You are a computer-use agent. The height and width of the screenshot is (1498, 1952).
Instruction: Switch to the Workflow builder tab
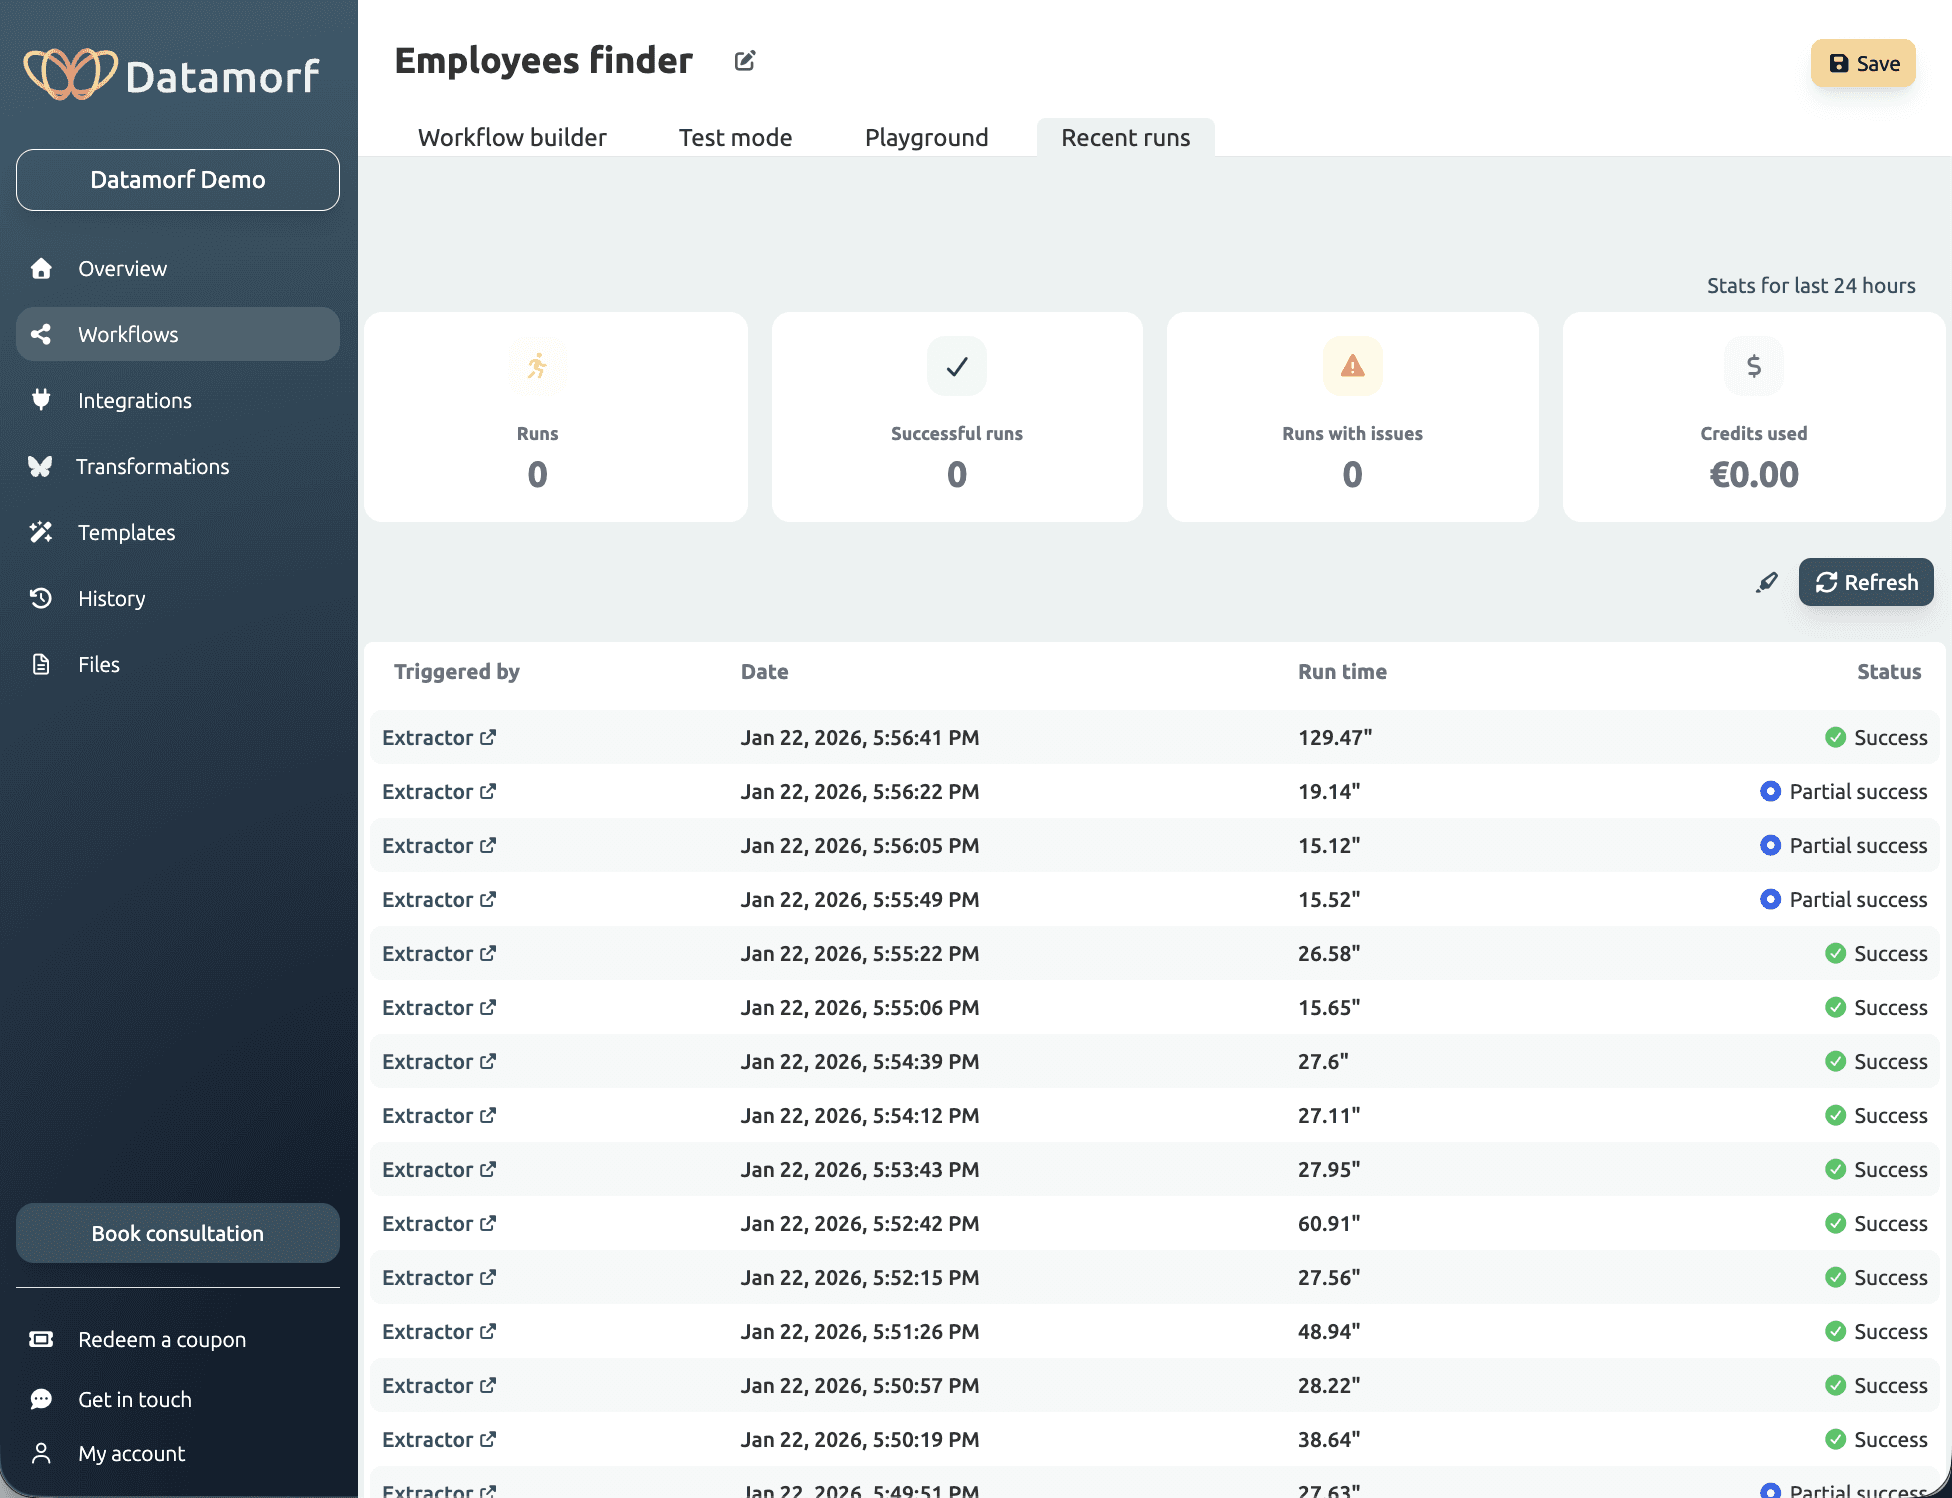pyautogui.click(x=512, y=137)
